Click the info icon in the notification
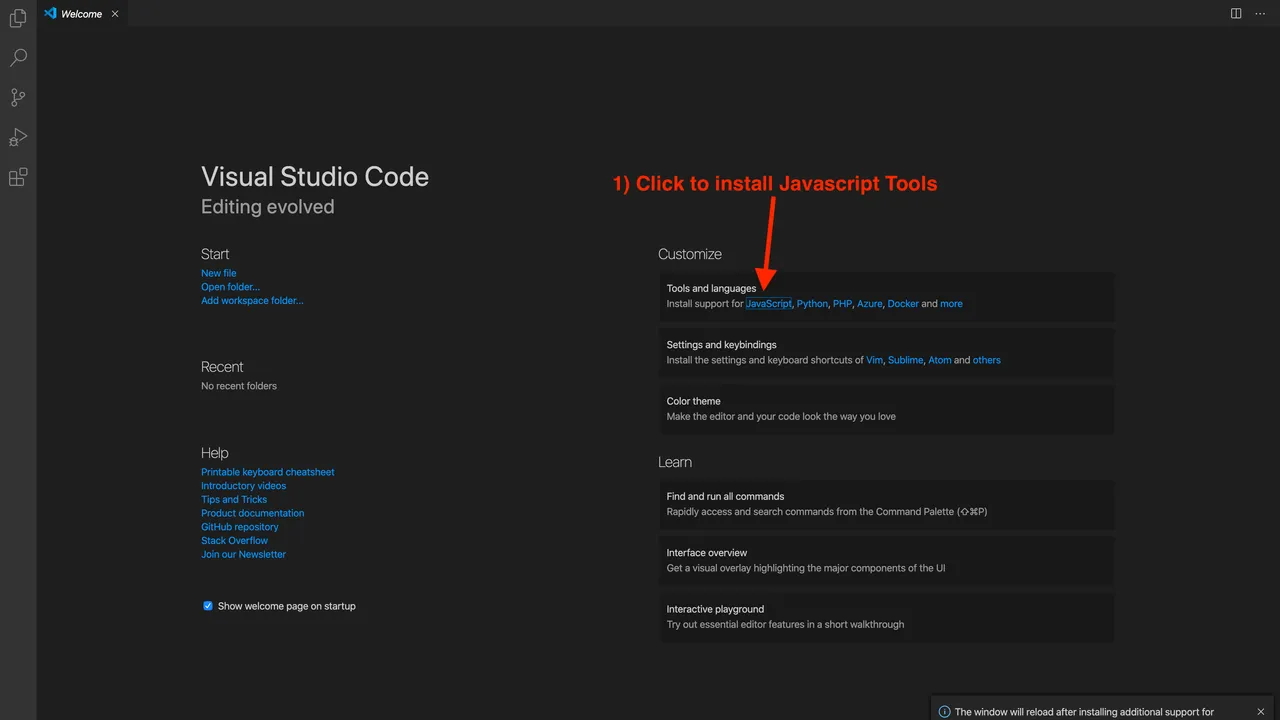1280x720 pixels. pyautogui.click(x=945, y=712)
